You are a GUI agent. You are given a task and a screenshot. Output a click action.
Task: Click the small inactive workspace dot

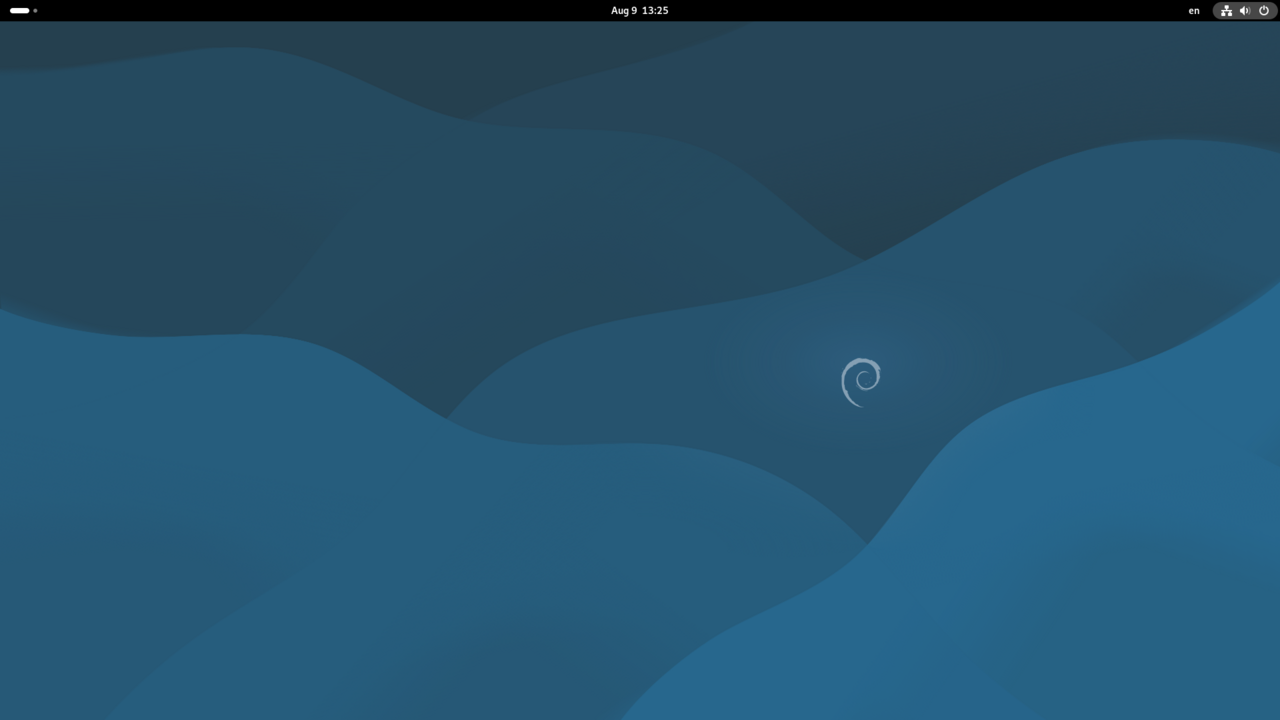[x=35, y=11]
